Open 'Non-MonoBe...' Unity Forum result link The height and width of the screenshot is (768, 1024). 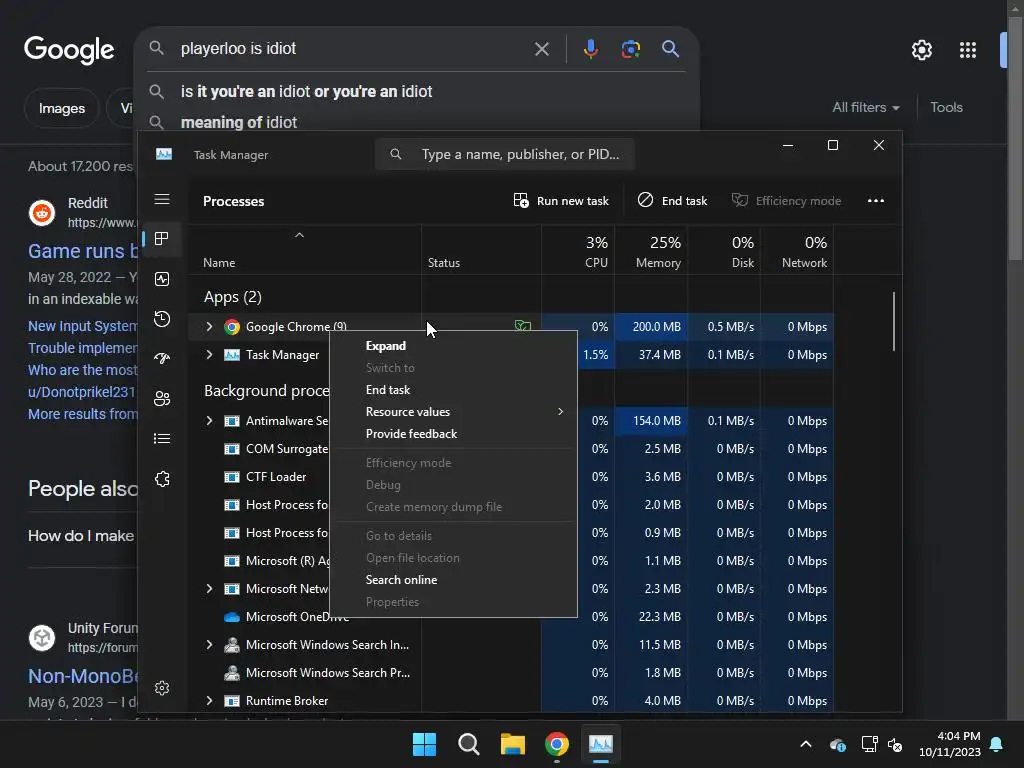tap(83, 676)
